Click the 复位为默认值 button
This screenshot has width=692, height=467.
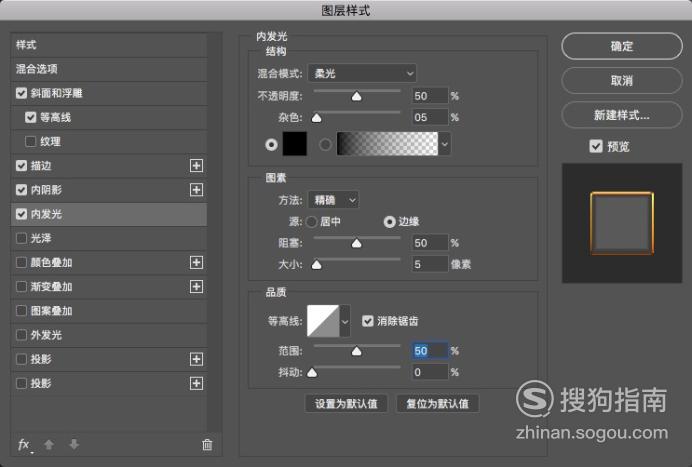pos(437,403)
